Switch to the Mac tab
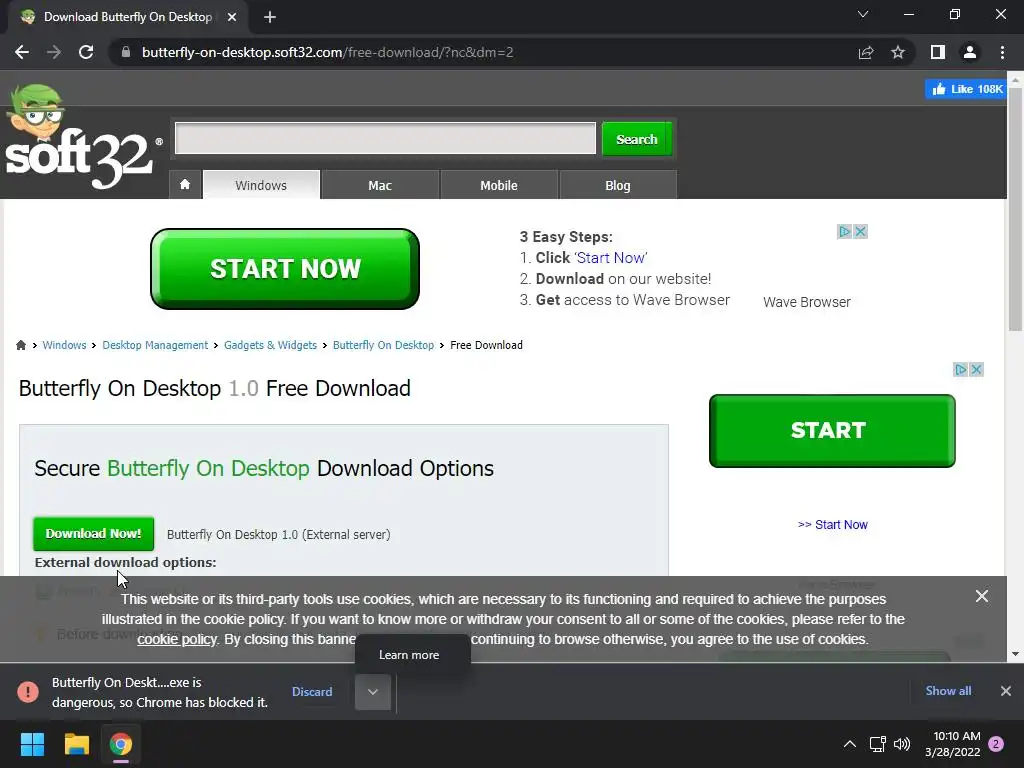 click(380, 185)
